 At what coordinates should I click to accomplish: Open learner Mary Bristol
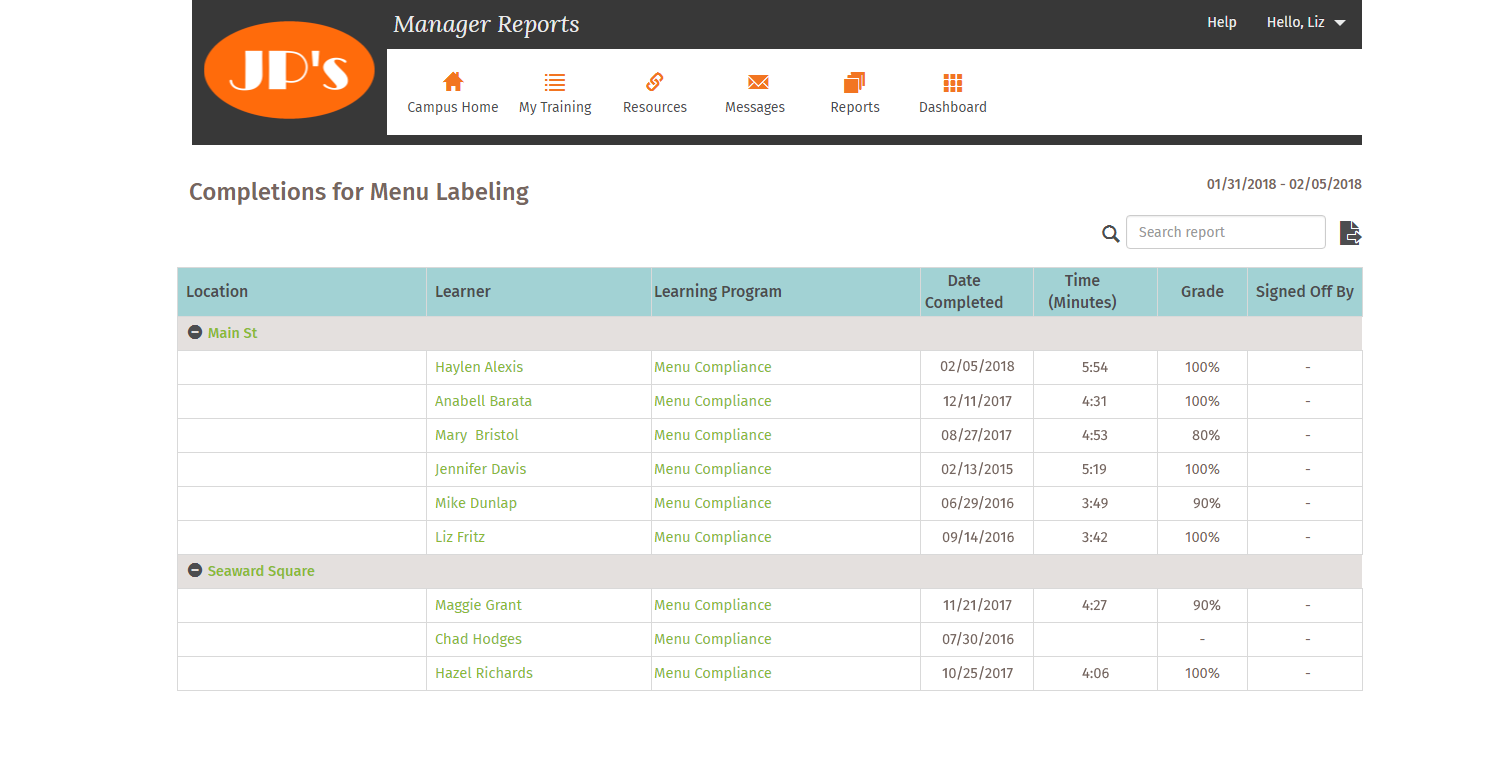click(x=477, y=435)
